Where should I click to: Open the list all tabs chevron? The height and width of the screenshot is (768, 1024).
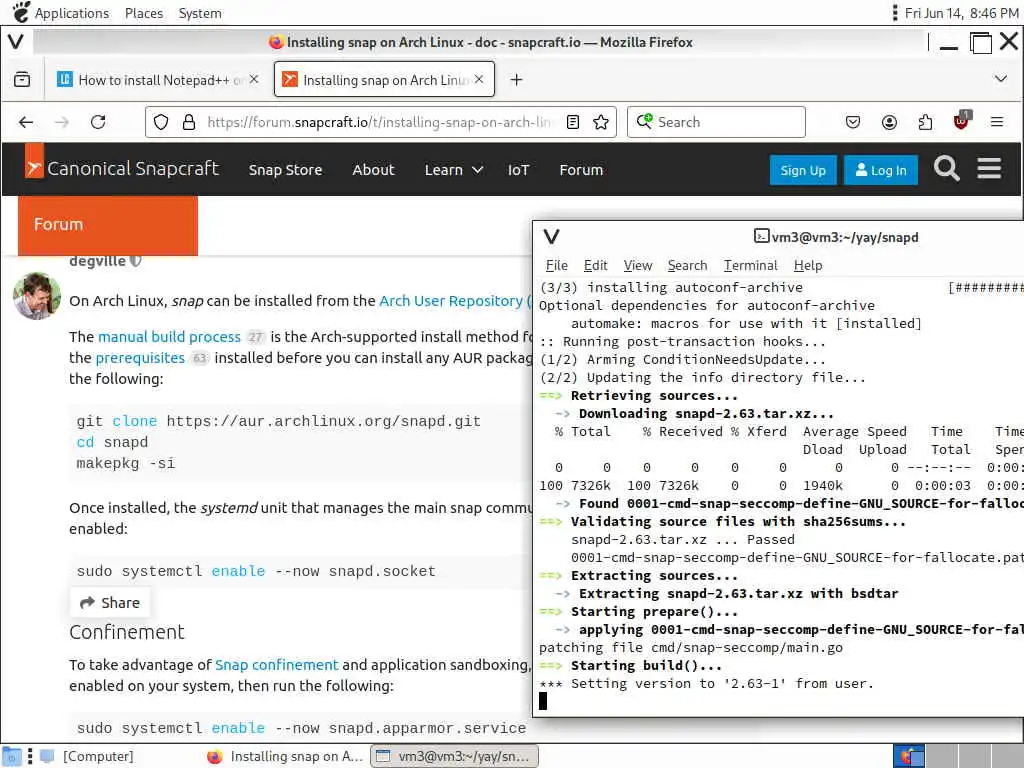[1000, 79]
